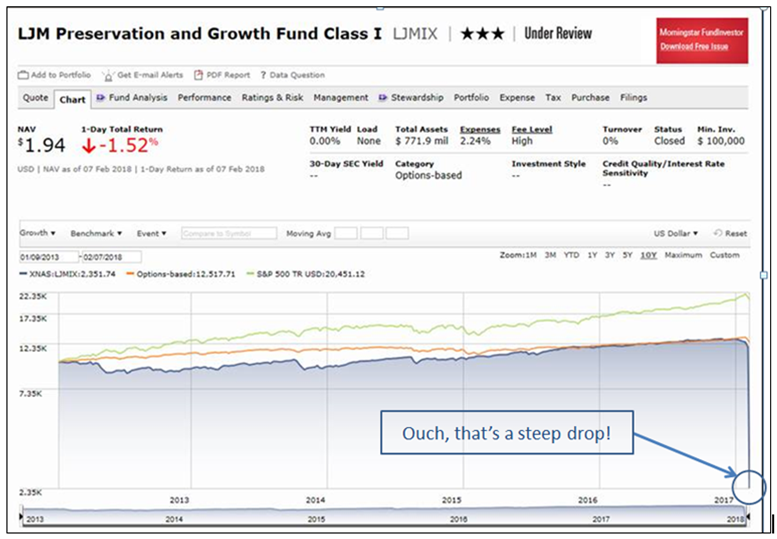Switch to the Portfolio tab
777x539 pixels.
point(471,98)
